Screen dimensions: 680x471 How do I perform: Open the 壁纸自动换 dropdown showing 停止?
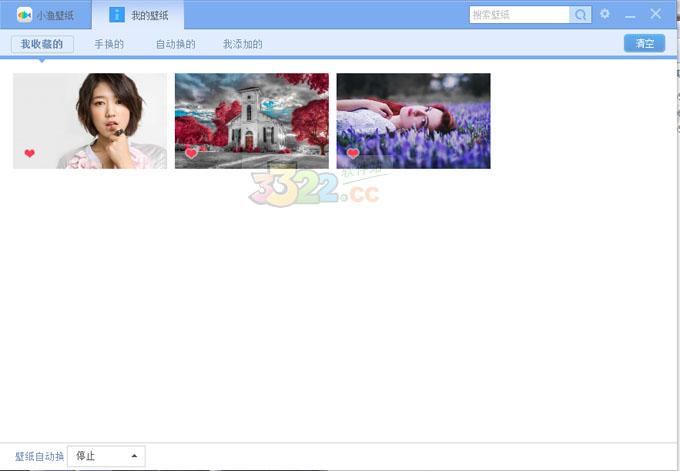[x=106, y=456]
